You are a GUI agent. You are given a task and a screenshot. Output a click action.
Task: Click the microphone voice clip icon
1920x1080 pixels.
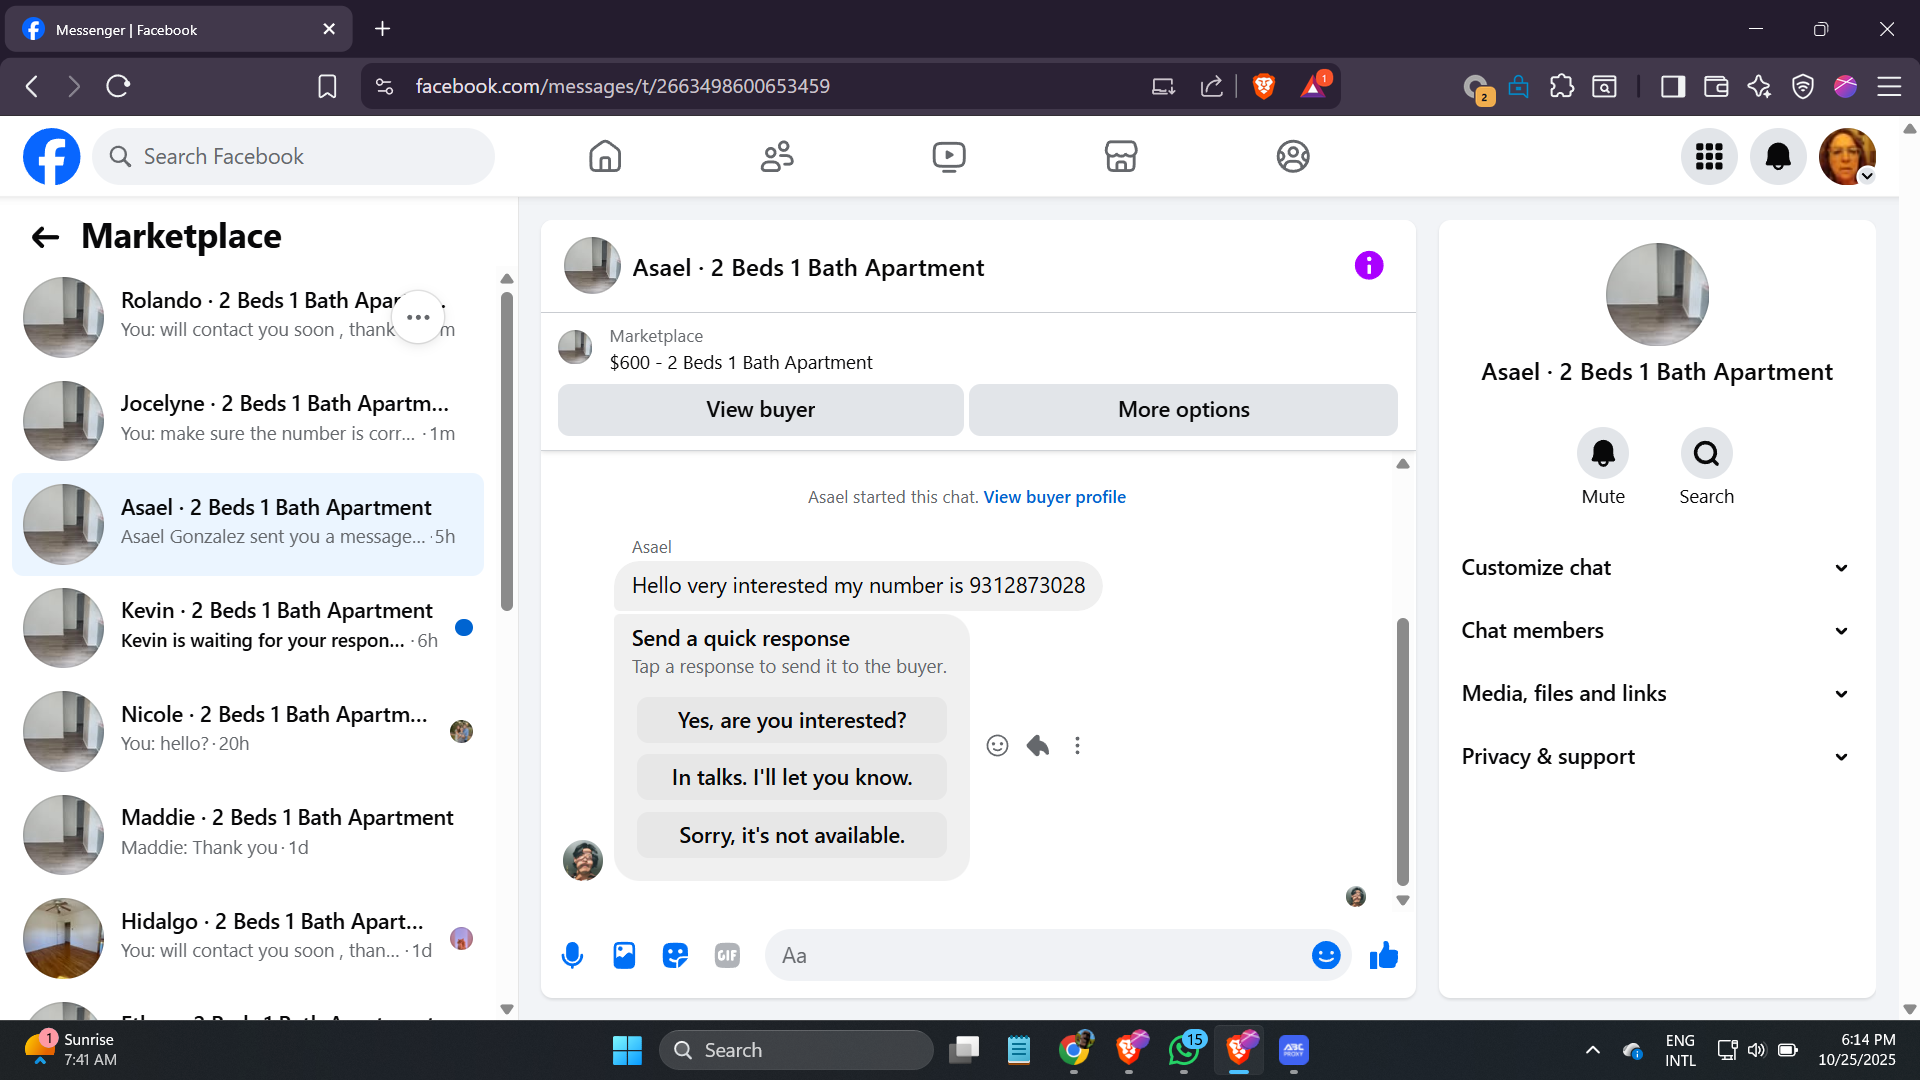point(572,956)
